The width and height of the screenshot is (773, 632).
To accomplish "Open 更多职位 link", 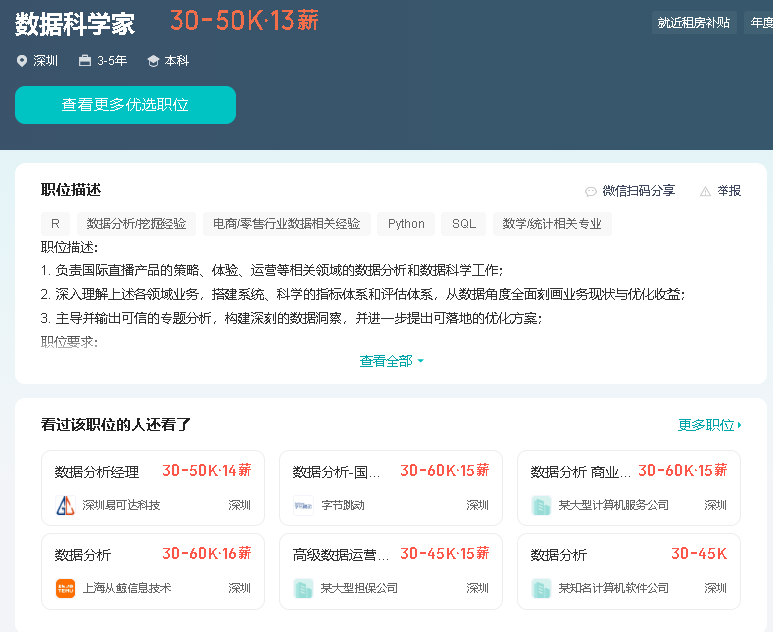I will point(709,425).
